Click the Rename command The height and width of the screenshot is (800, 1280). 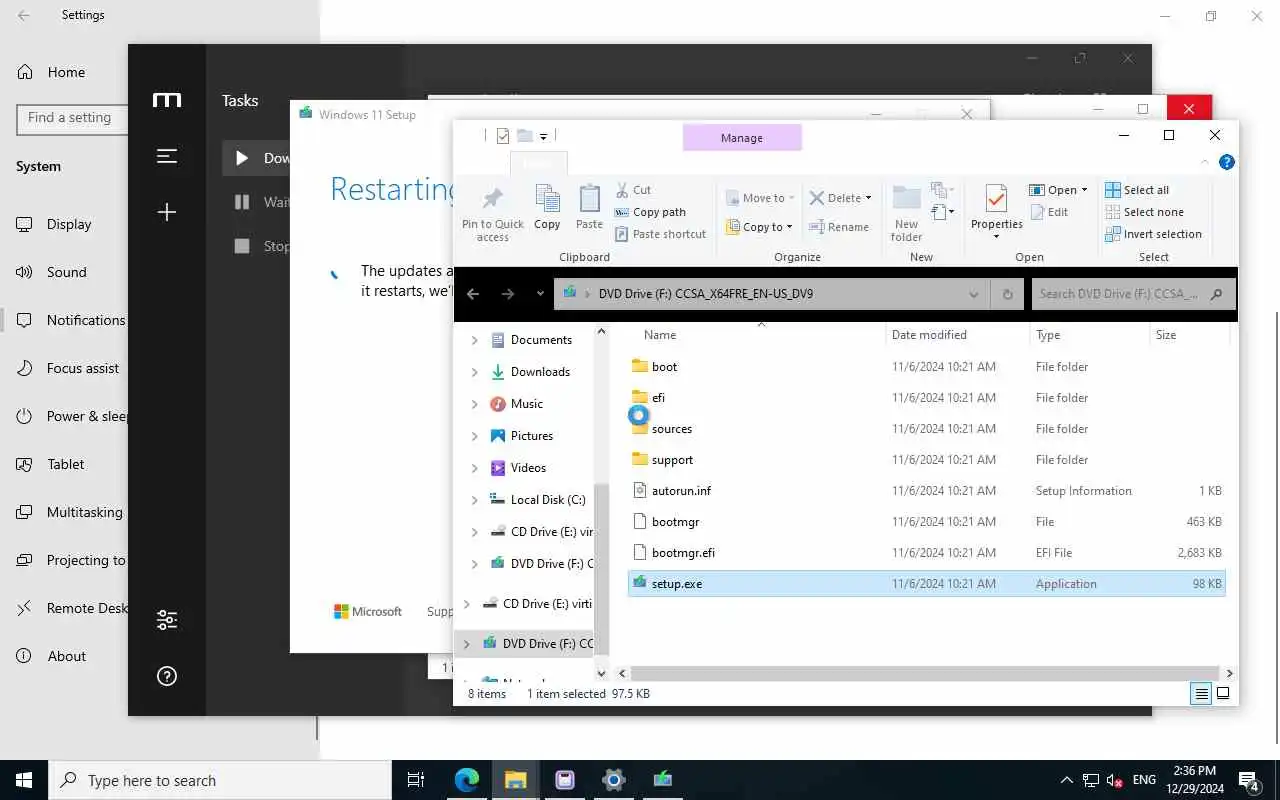[x=839, y=227]
